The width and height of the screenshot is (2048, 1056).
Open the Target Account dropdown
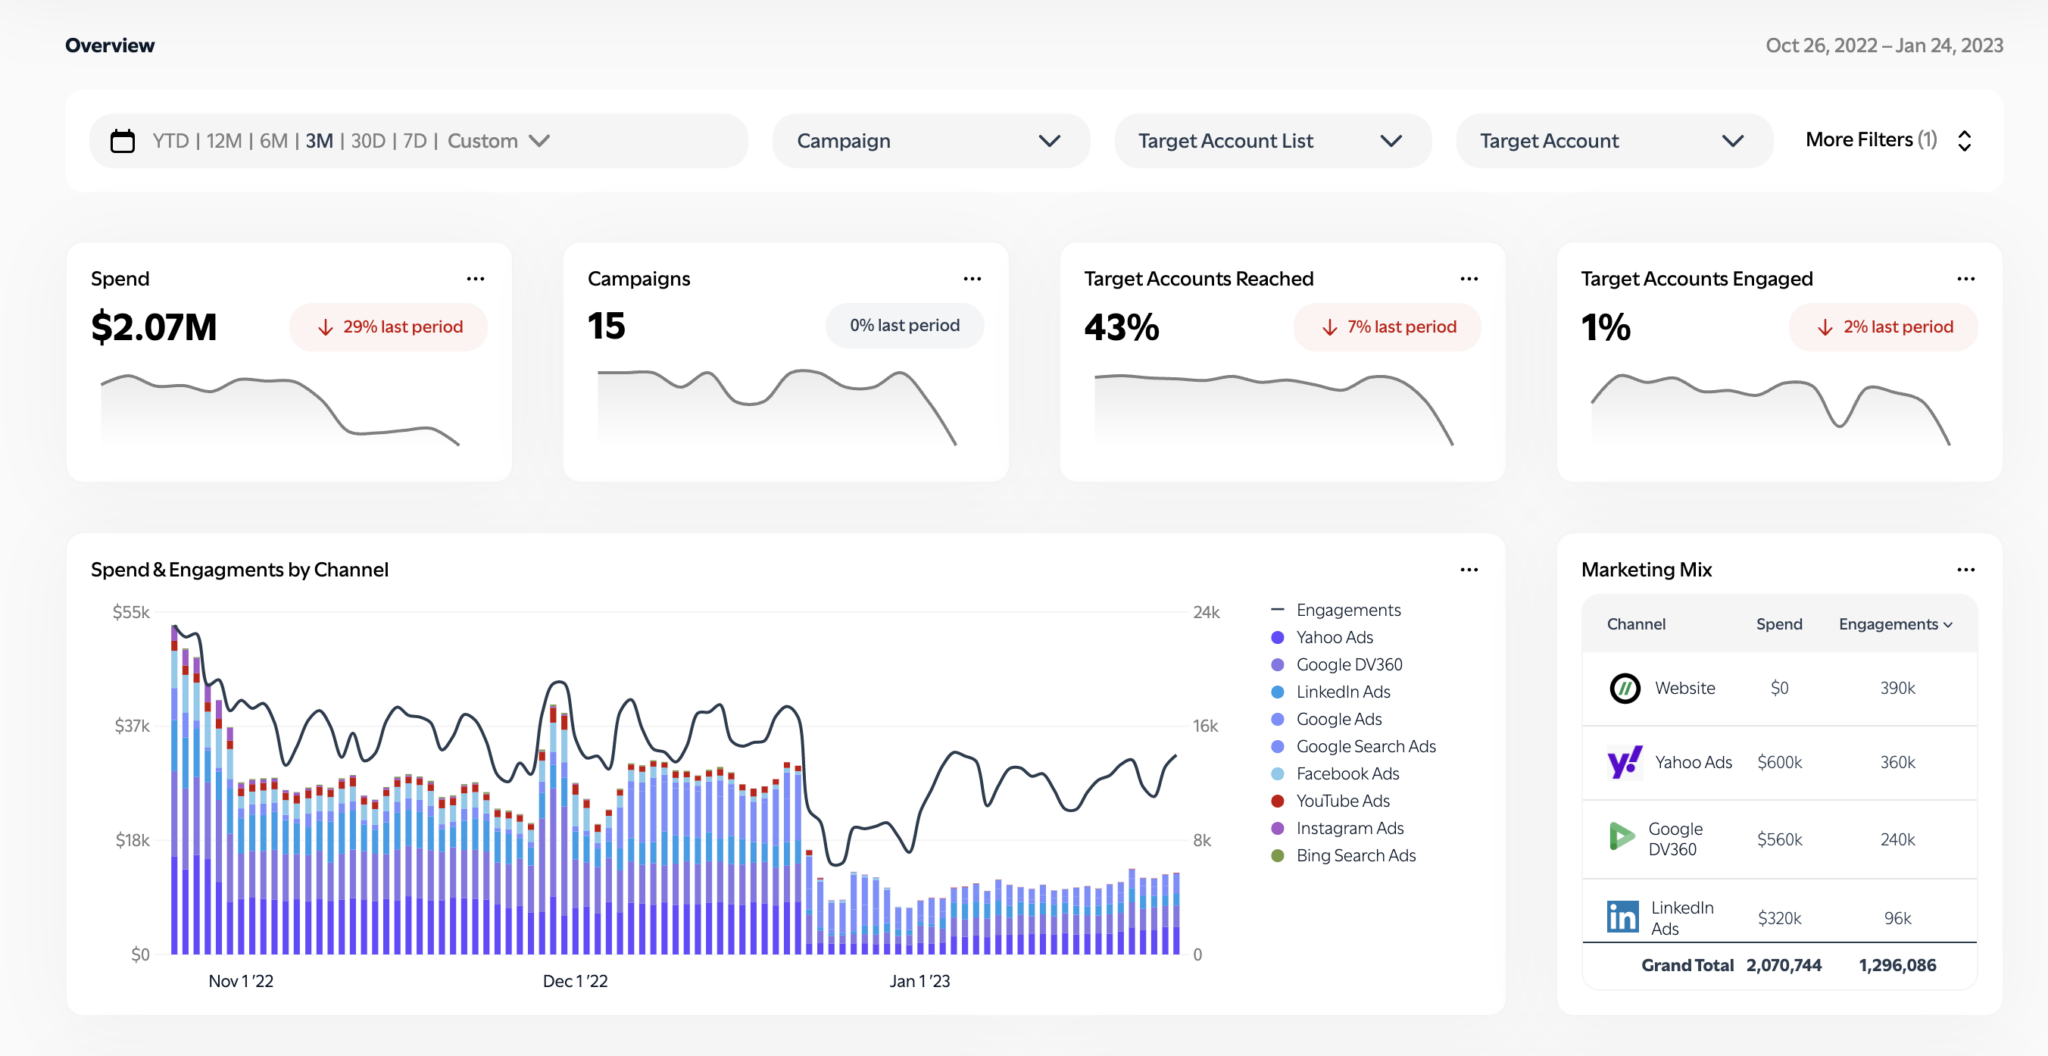(1612, 140)
